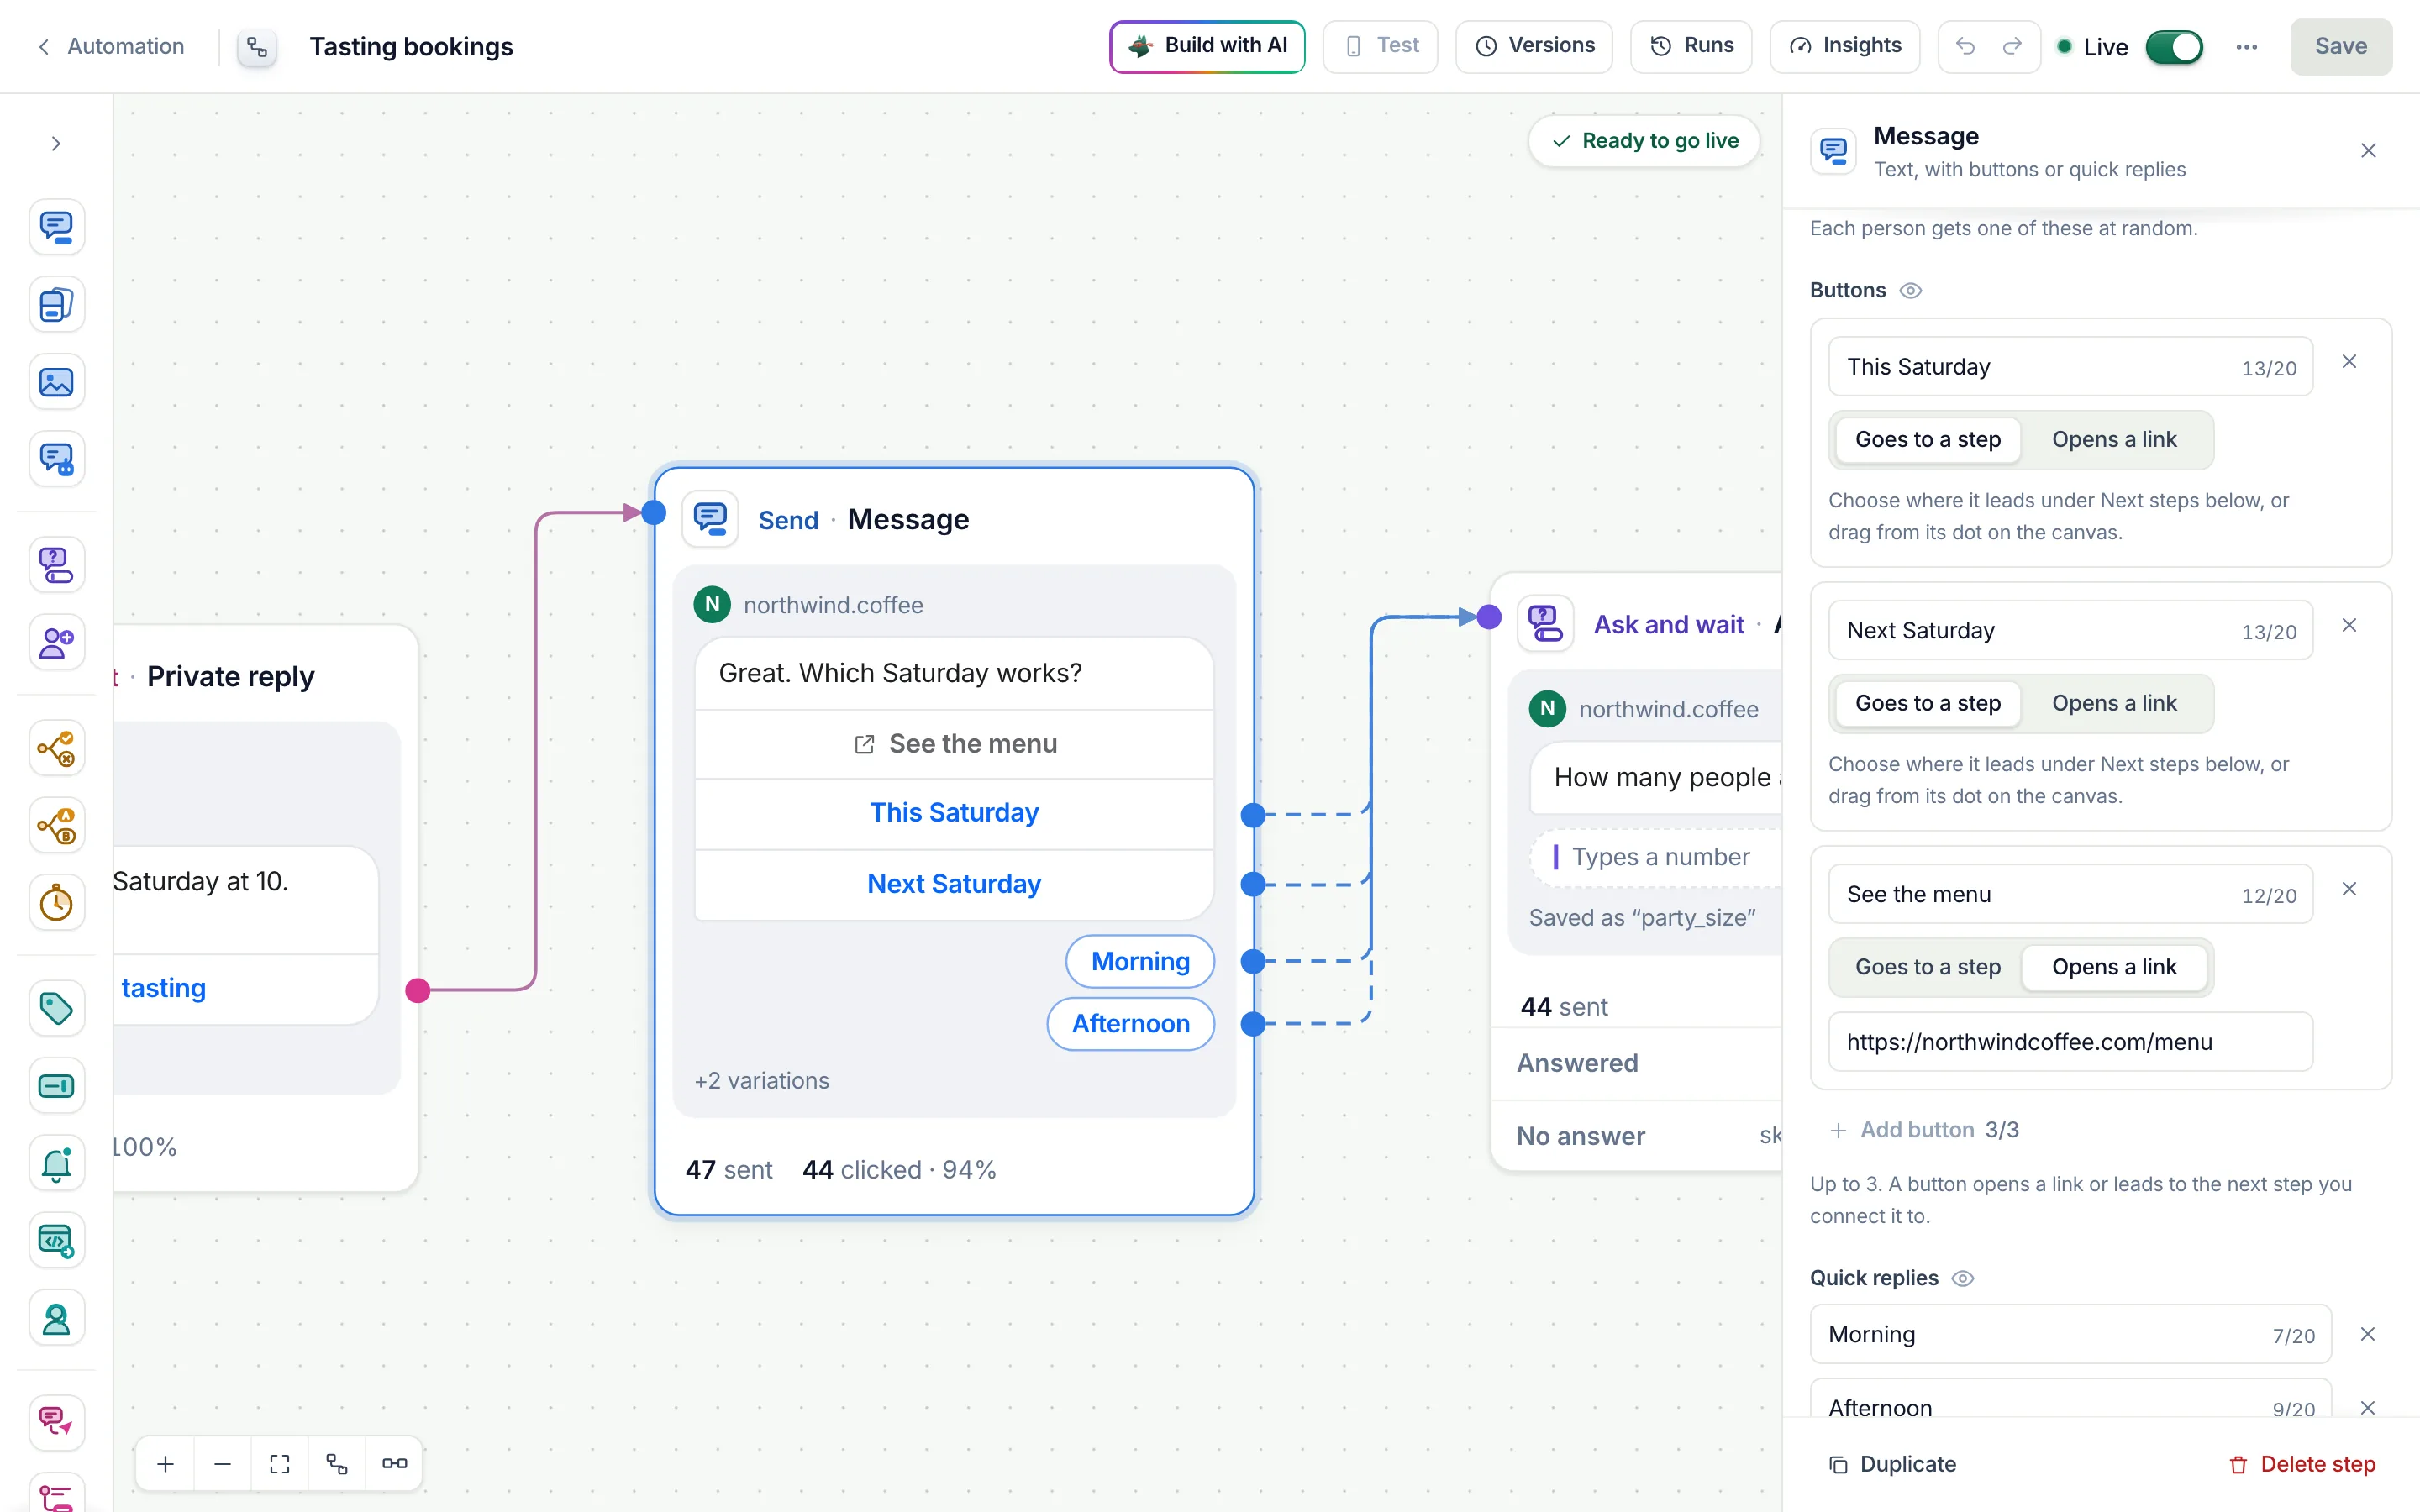Select the tag icon in sidebar

(x=56, y=1008)
